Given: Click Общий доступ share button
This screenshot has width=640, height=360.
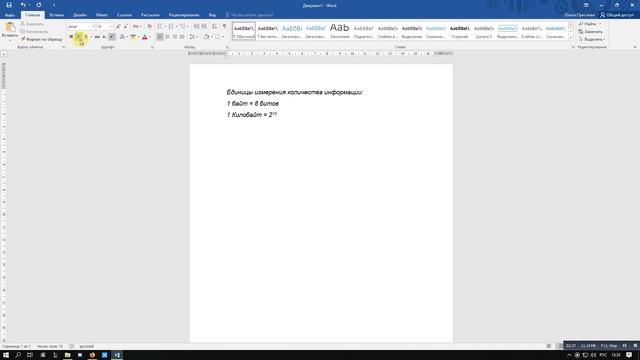Looking at the screenshot, I should [x=617, y=15].
